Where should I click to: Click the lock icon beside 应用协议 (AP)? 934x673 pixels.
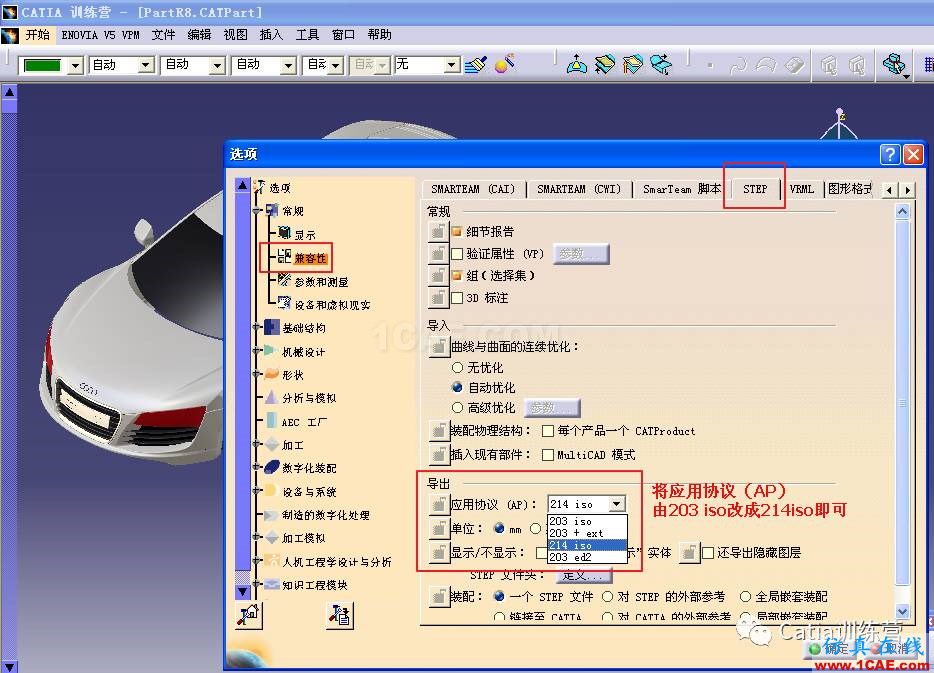point(438,504)
